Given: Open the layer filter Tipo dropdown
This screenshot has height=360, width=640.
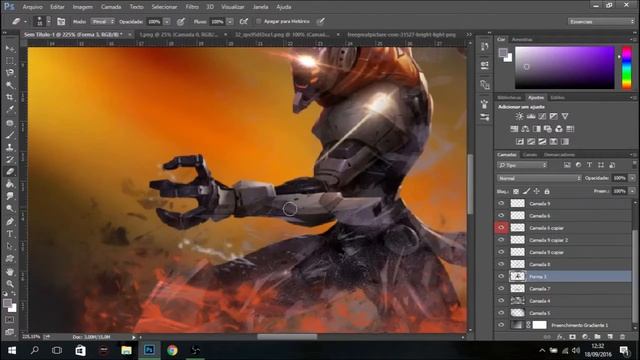Looking at the screenshot, I should click(x=522, y=165).
